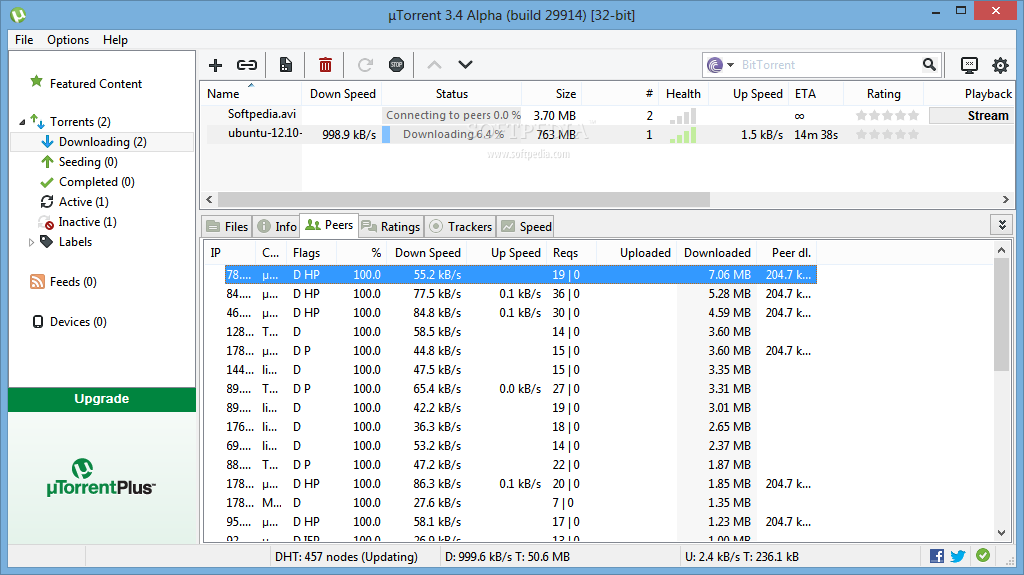Select Completed (0) category
This screenshot has height=575, width=1024.
[x=97, y=182]
